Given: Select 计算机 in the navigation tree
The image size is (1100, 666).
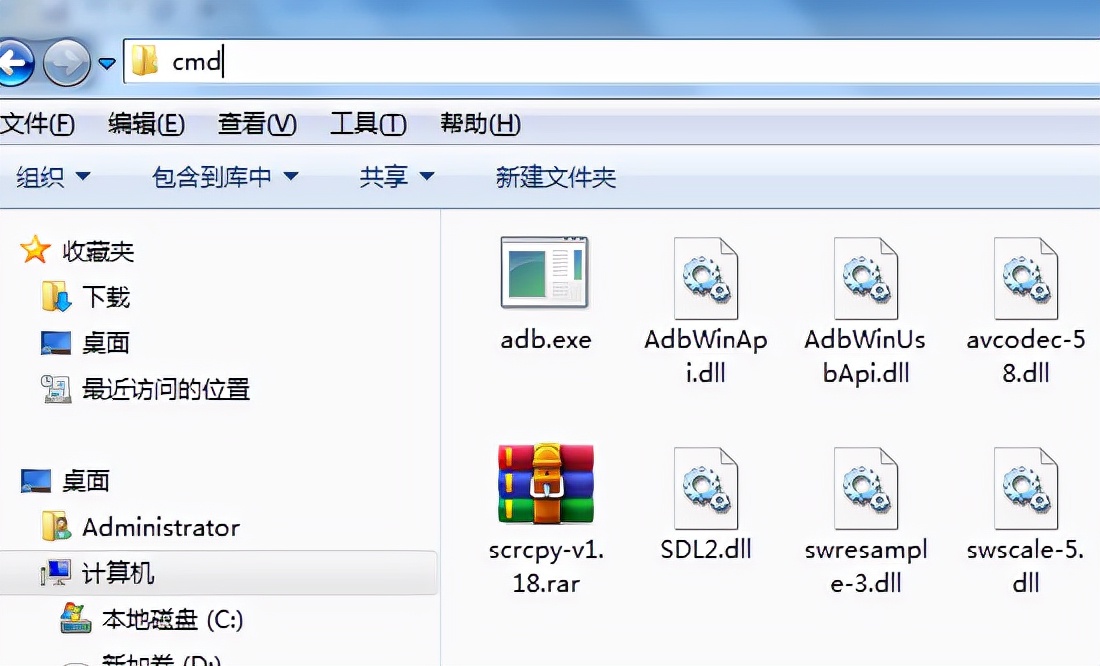Looking at the screenshot, I should 118,573.
